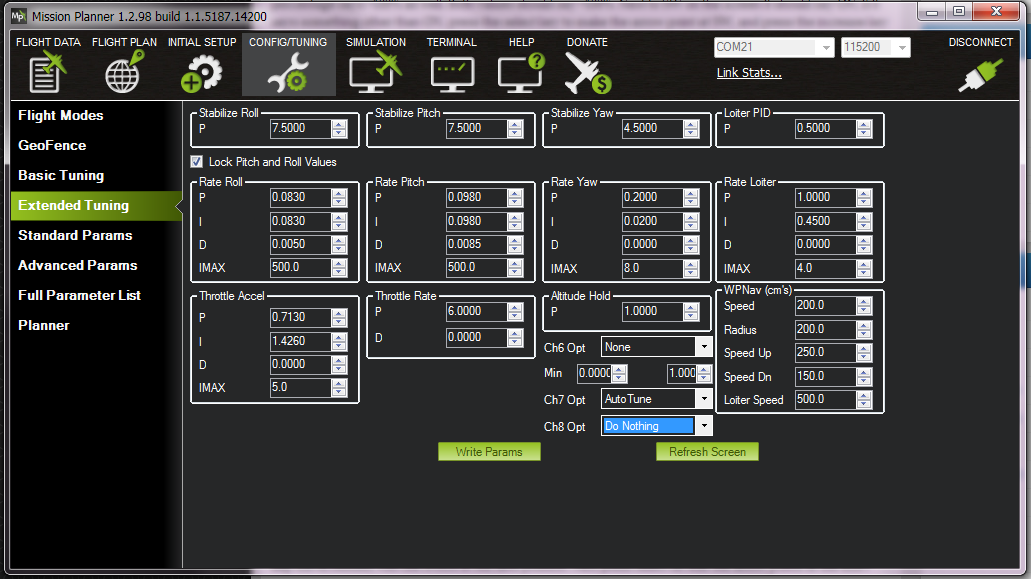Screen dimensions: 1031x579
Task: Click the Write Params button
Action: coord(489,452)
